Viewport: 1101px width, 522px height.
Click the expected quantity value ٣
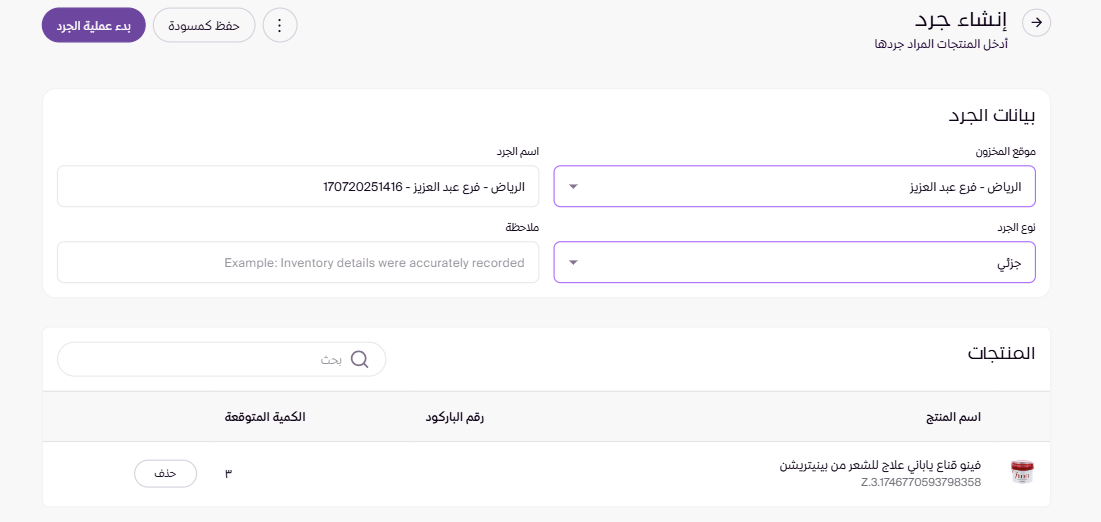tap(228, 473)
